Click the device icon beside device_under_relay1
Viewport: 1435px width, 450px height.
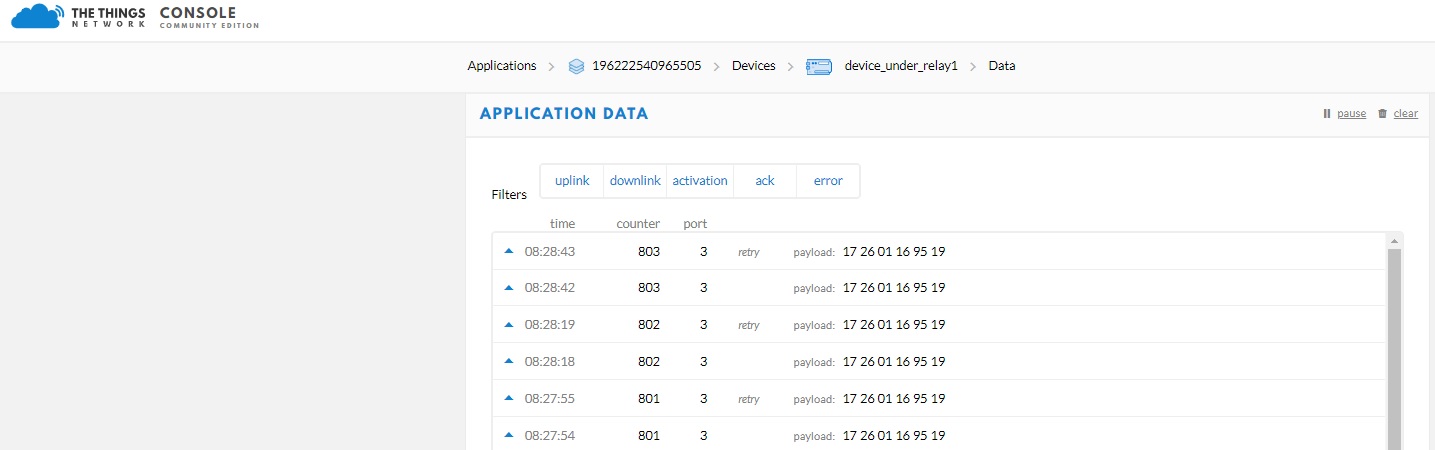pyautogui.click(x=819, y=66)
